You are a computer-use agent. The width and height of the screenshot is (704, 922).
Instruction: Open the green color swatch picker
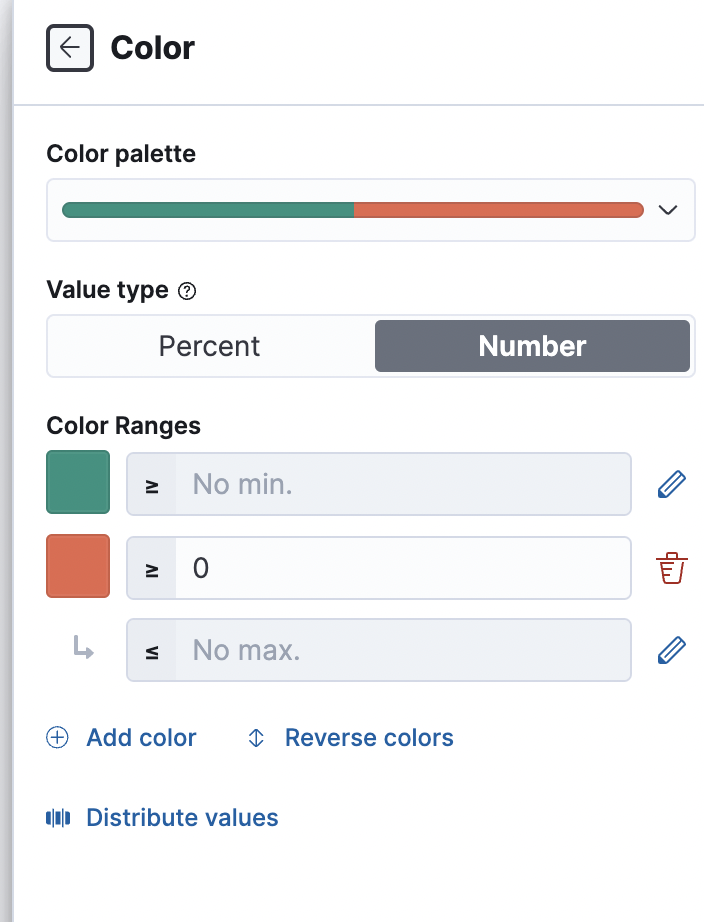click(78, 483)
